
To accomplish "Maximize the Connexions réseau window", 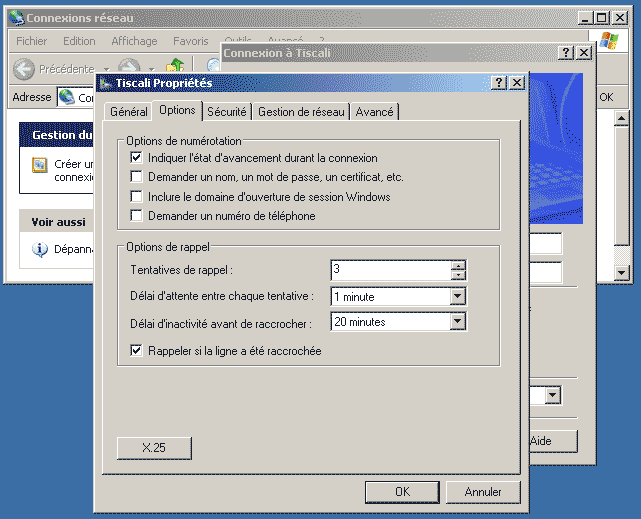I will 602,18.
